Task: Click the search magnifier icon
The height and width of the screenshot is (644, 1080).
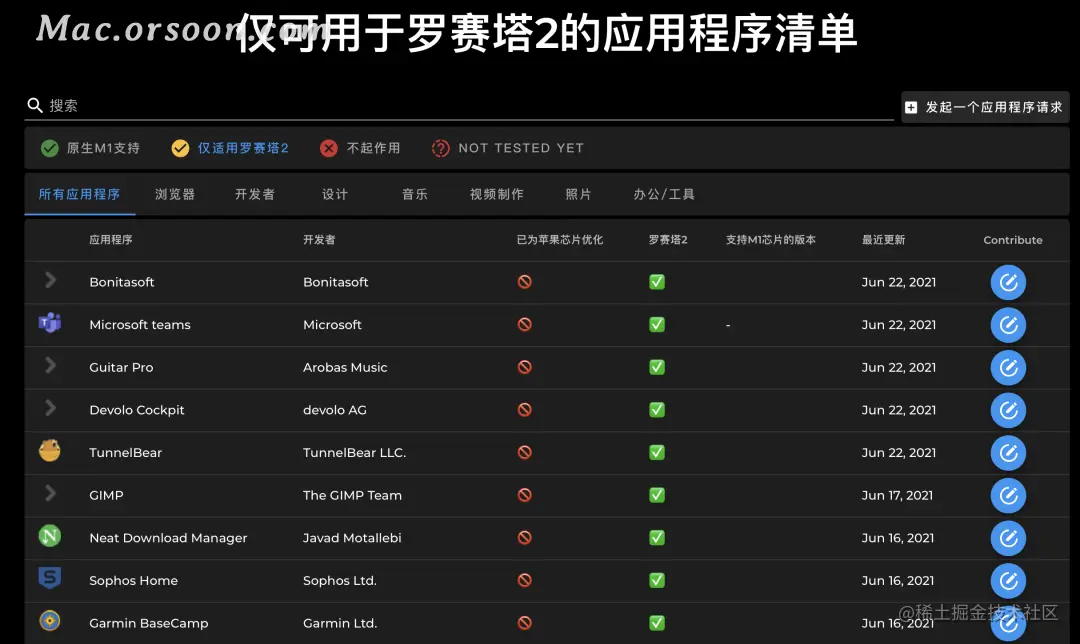Action: pyautogui.click(x=34, y=105)
